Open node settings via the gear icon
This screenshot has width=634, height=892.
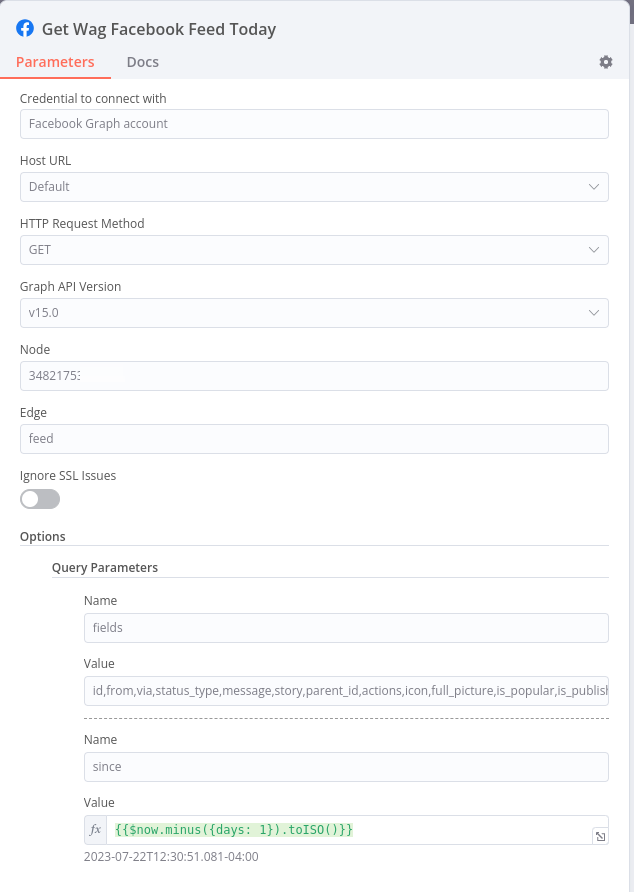point(605,61)
